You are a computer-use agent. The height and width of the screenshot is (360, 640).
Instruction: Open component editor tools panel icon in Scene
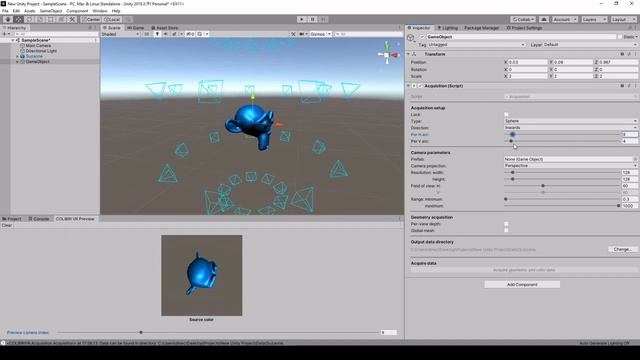[x=293, y=34]
